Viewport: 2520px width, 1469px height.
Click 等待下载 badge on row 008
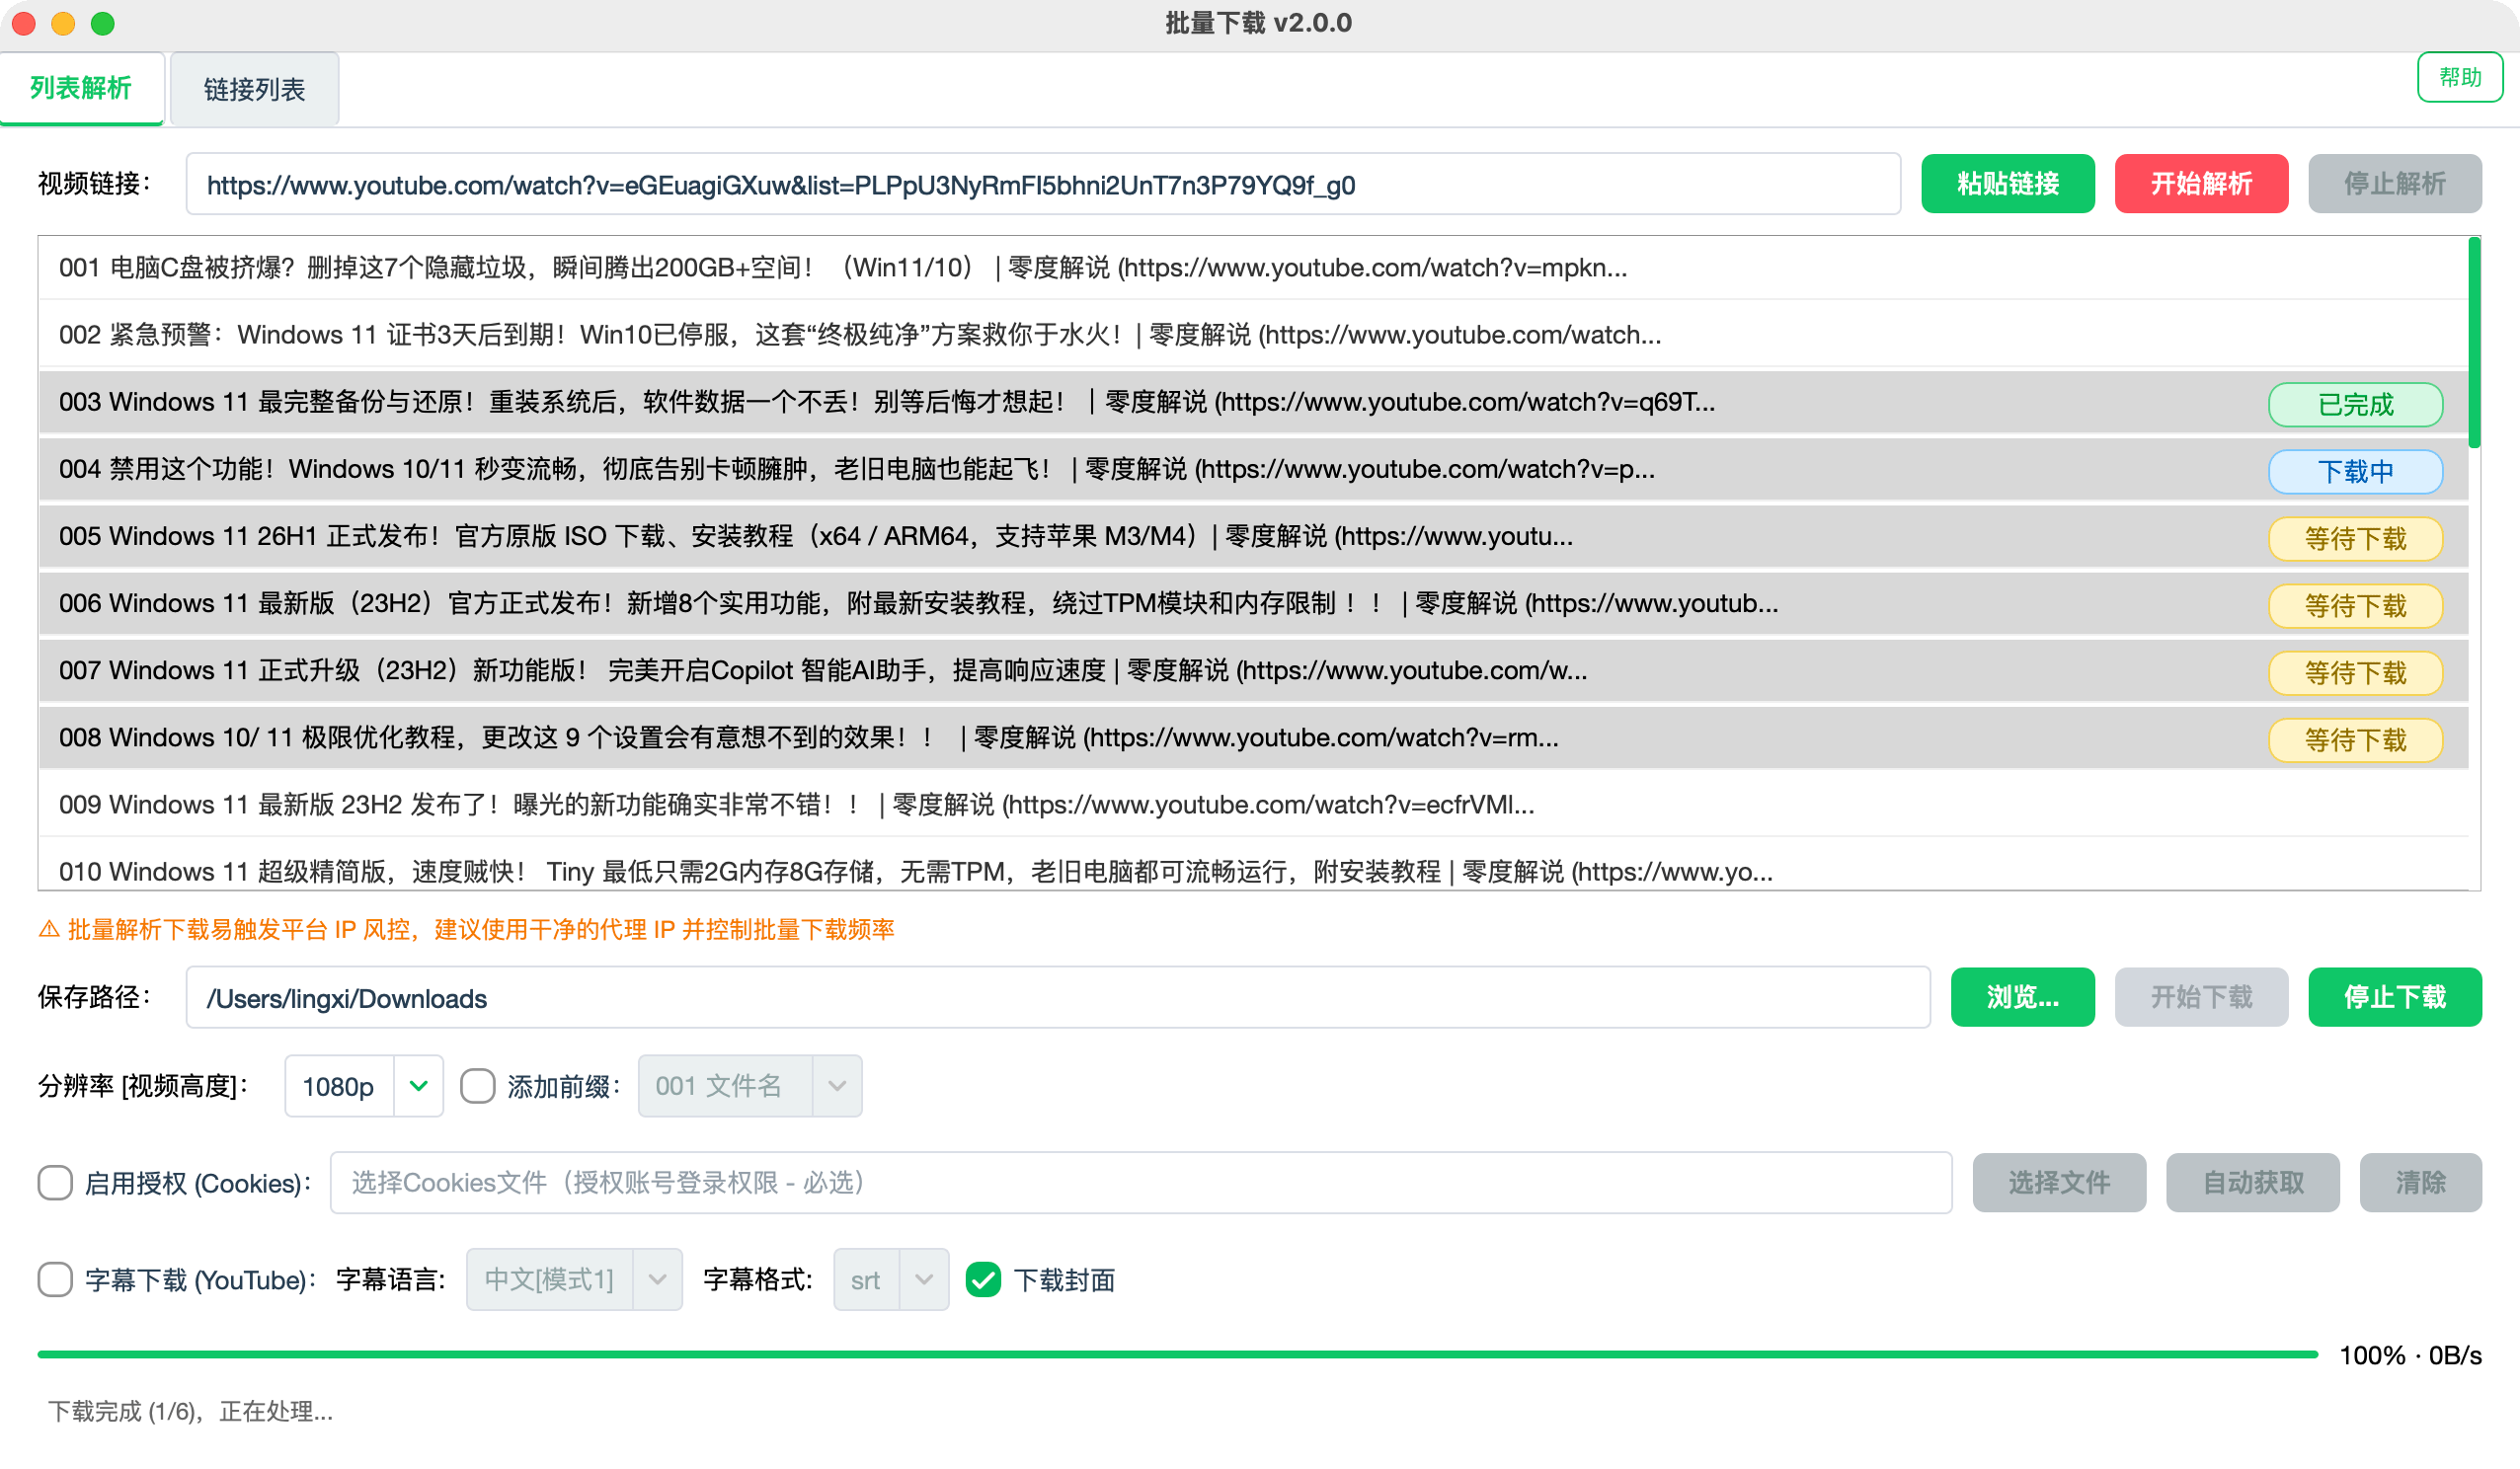(2355, 740)
